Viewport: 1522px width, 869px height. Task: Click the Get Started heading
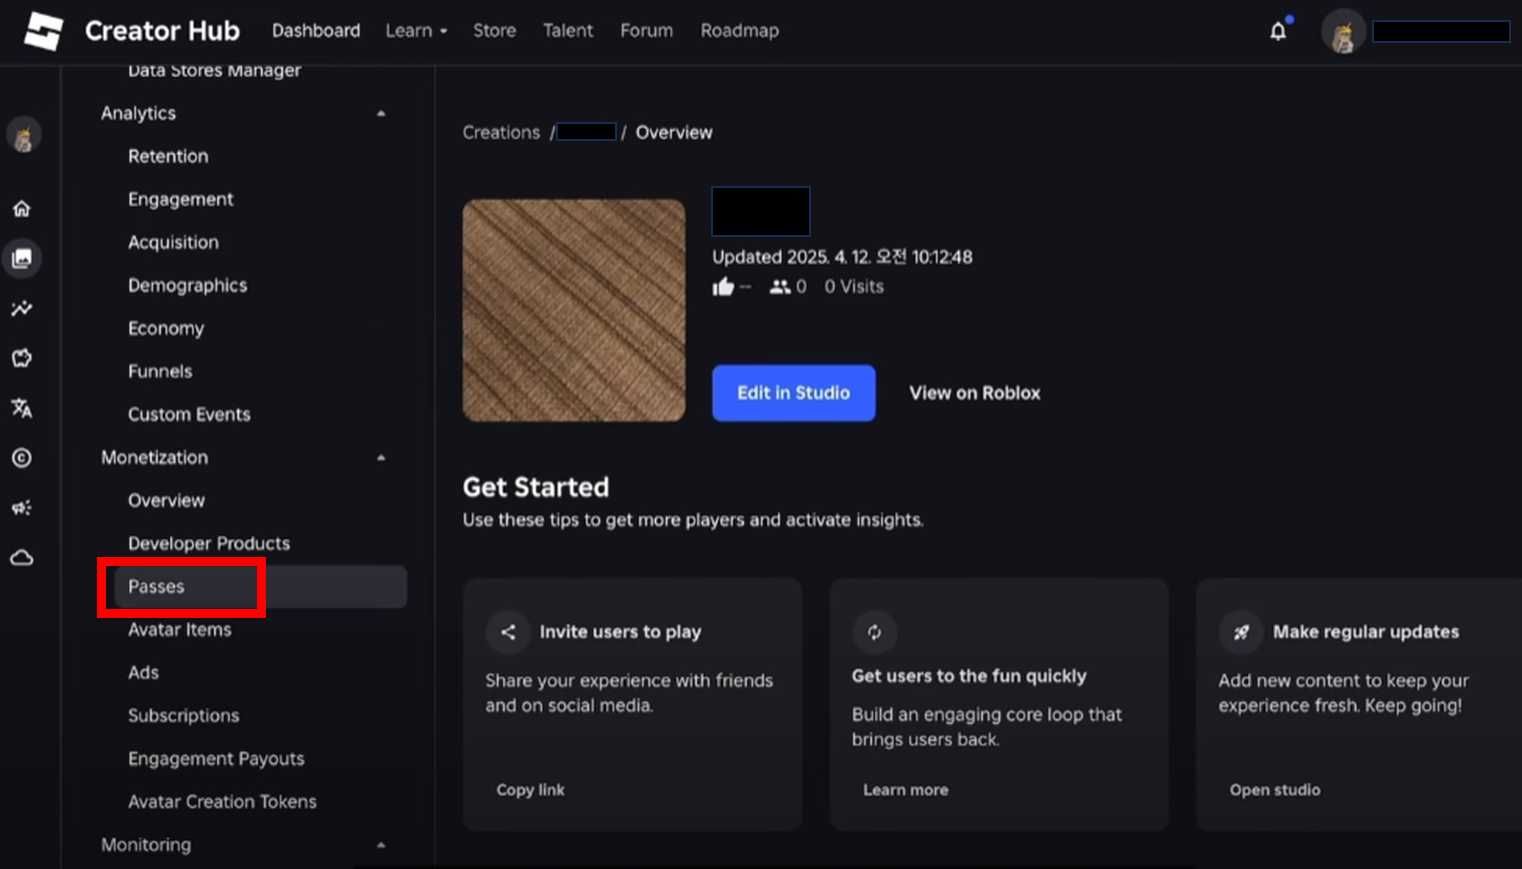click(536, 487)
